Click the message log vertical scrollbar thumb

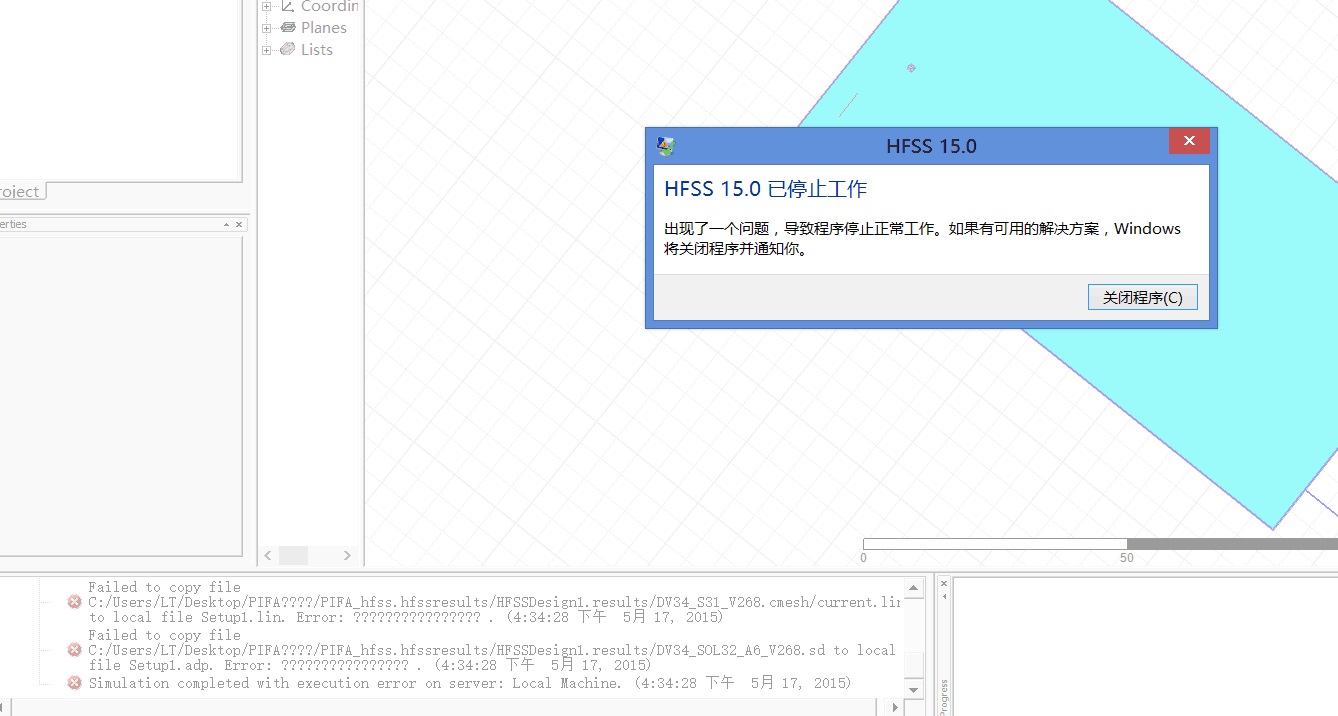coord(914,665)
